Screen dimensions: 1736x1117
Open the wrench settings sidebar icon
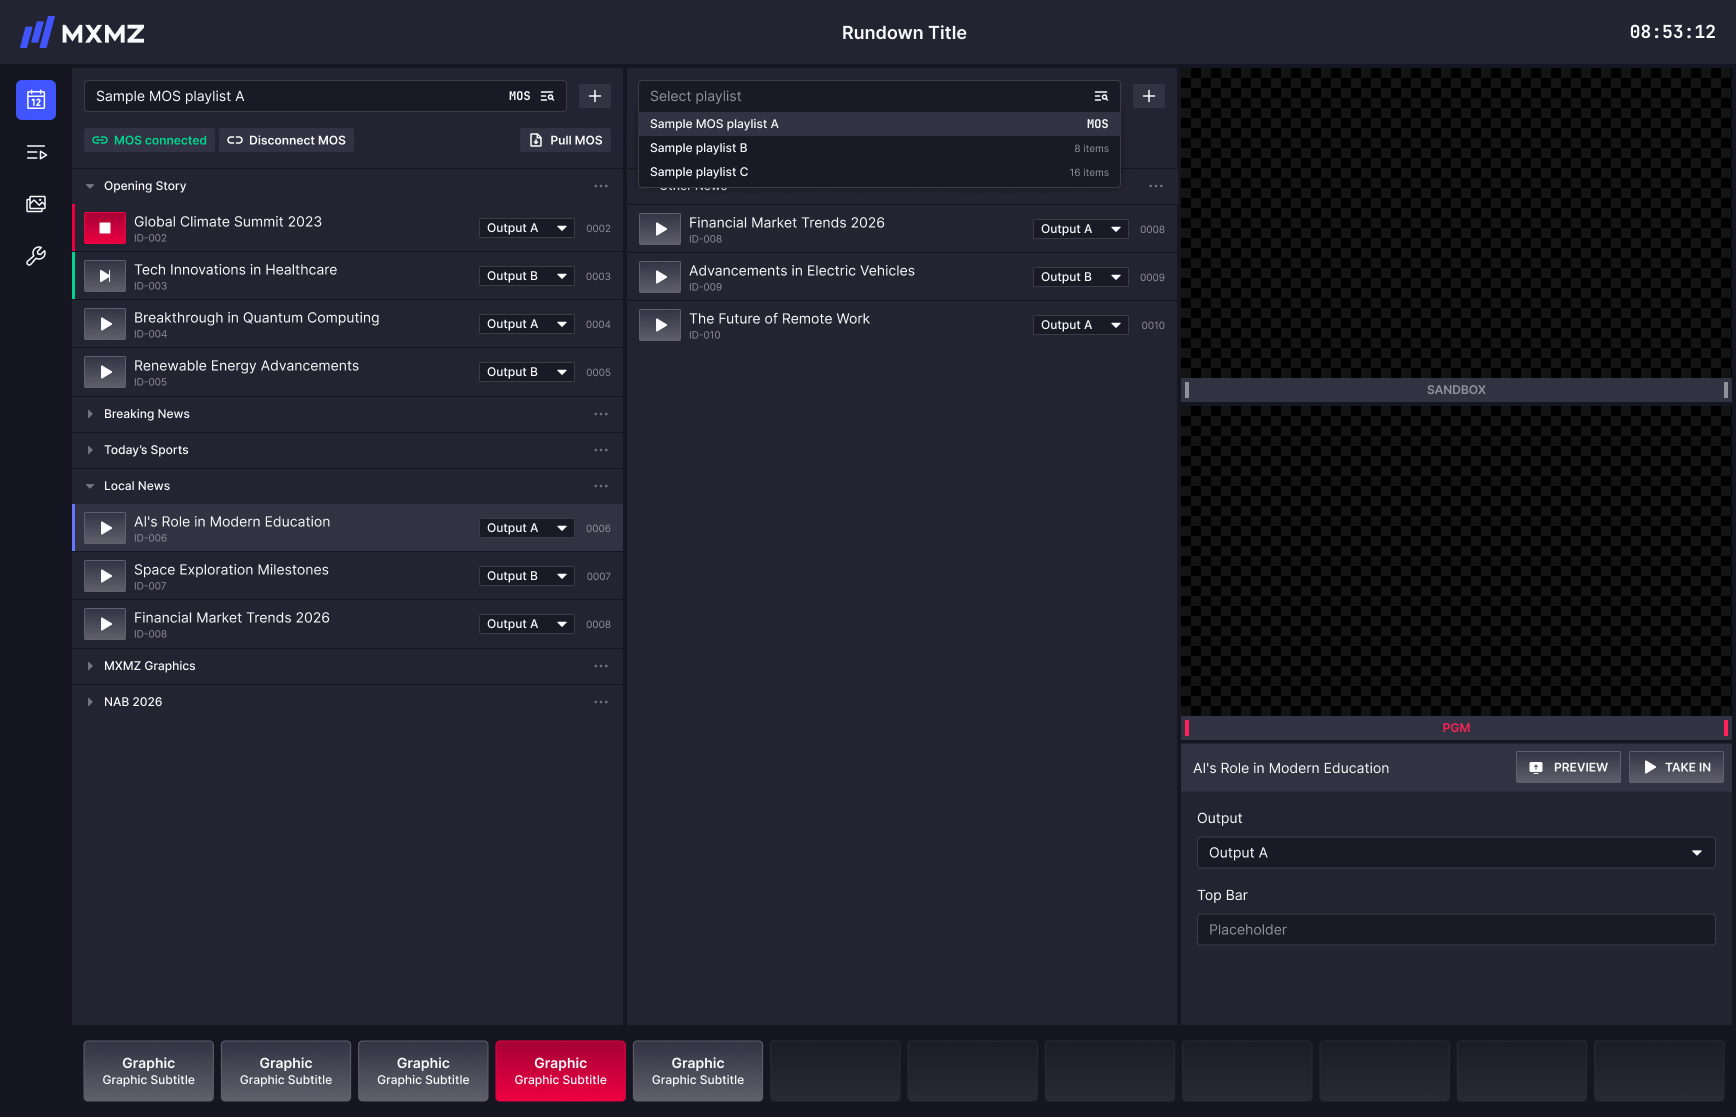(36, 256)
